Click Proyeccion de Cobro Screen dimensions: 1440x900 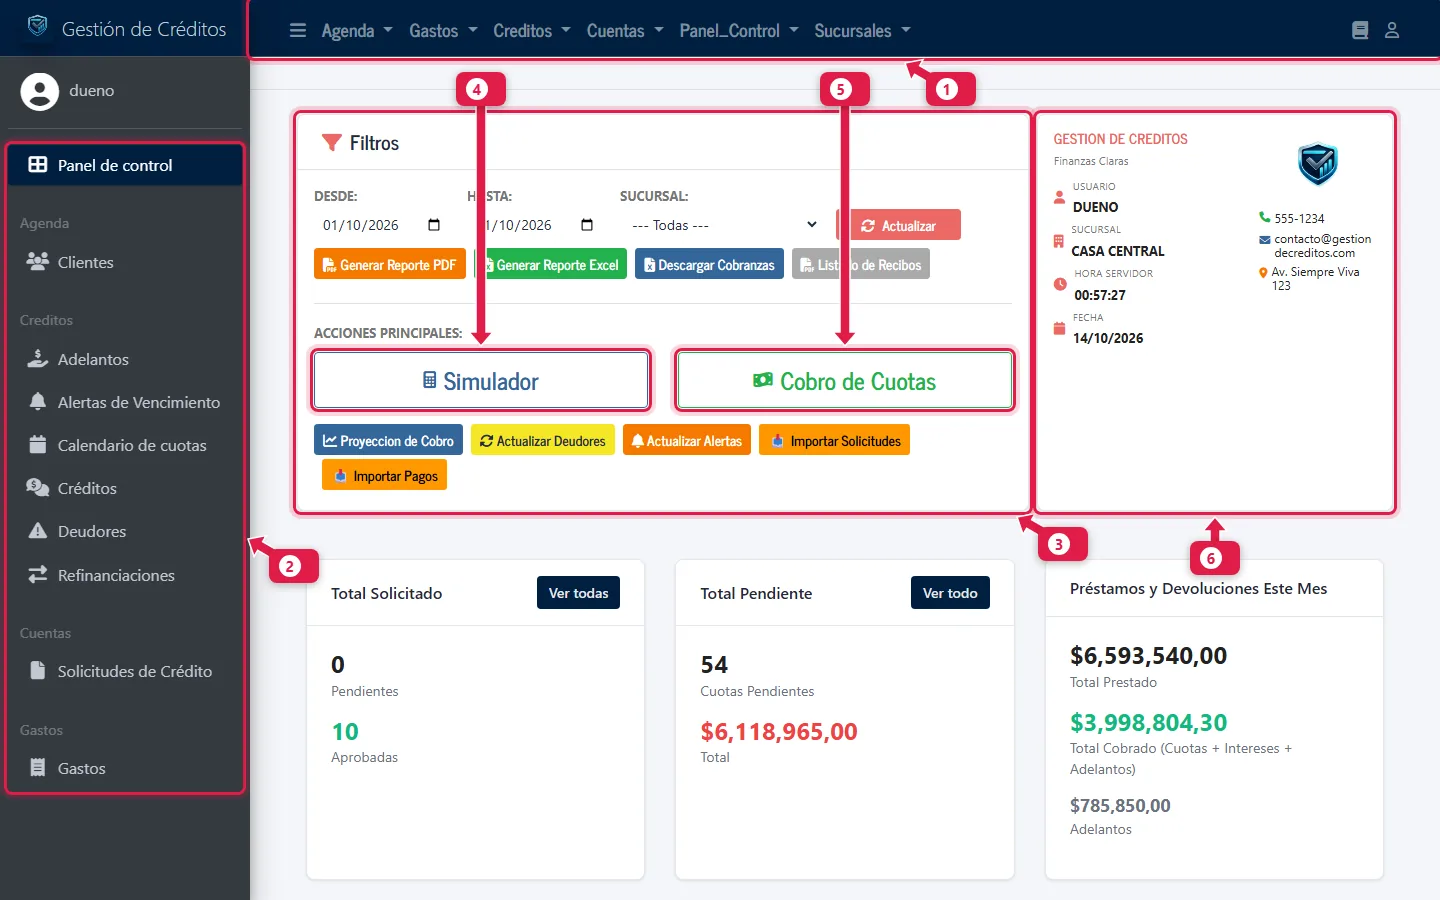388,440
